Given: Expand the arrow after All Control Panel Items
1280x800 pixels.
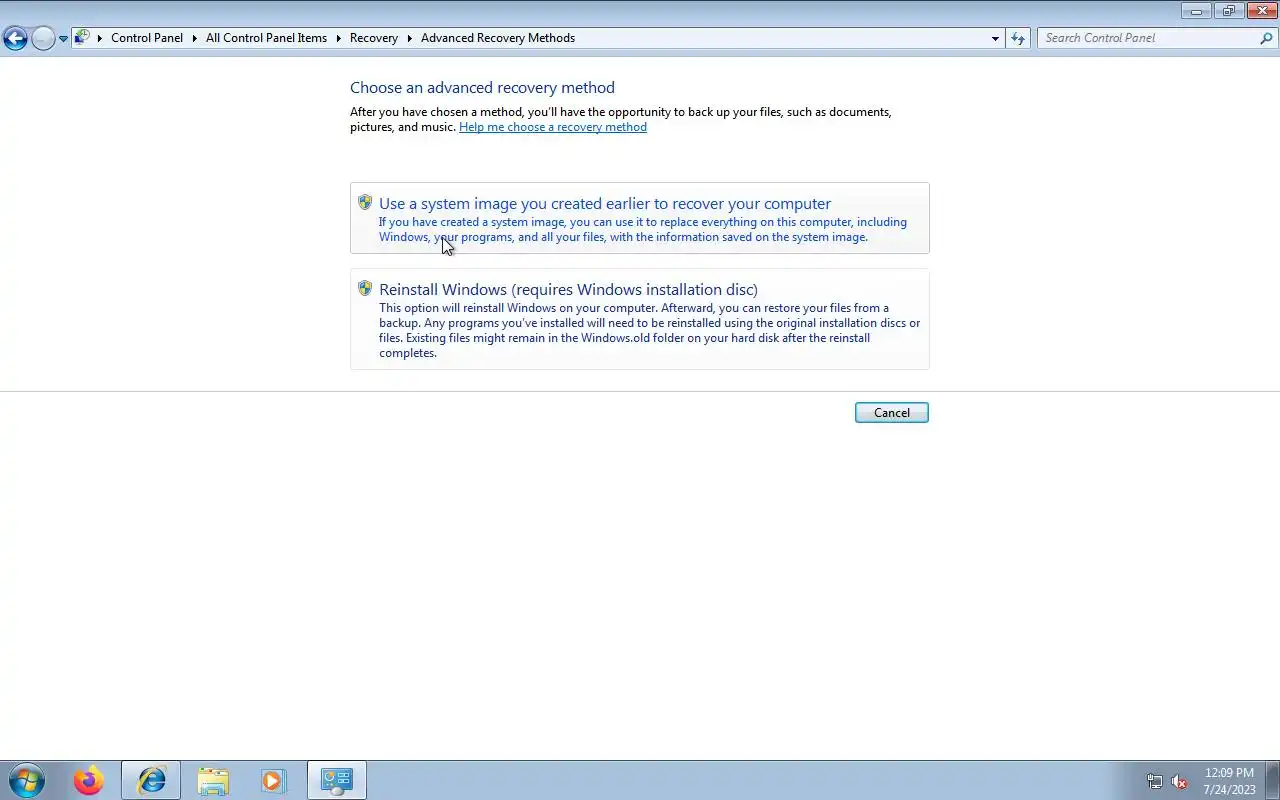Looking at the screenshot, I should pyautogui.click(x=339, y=38).
